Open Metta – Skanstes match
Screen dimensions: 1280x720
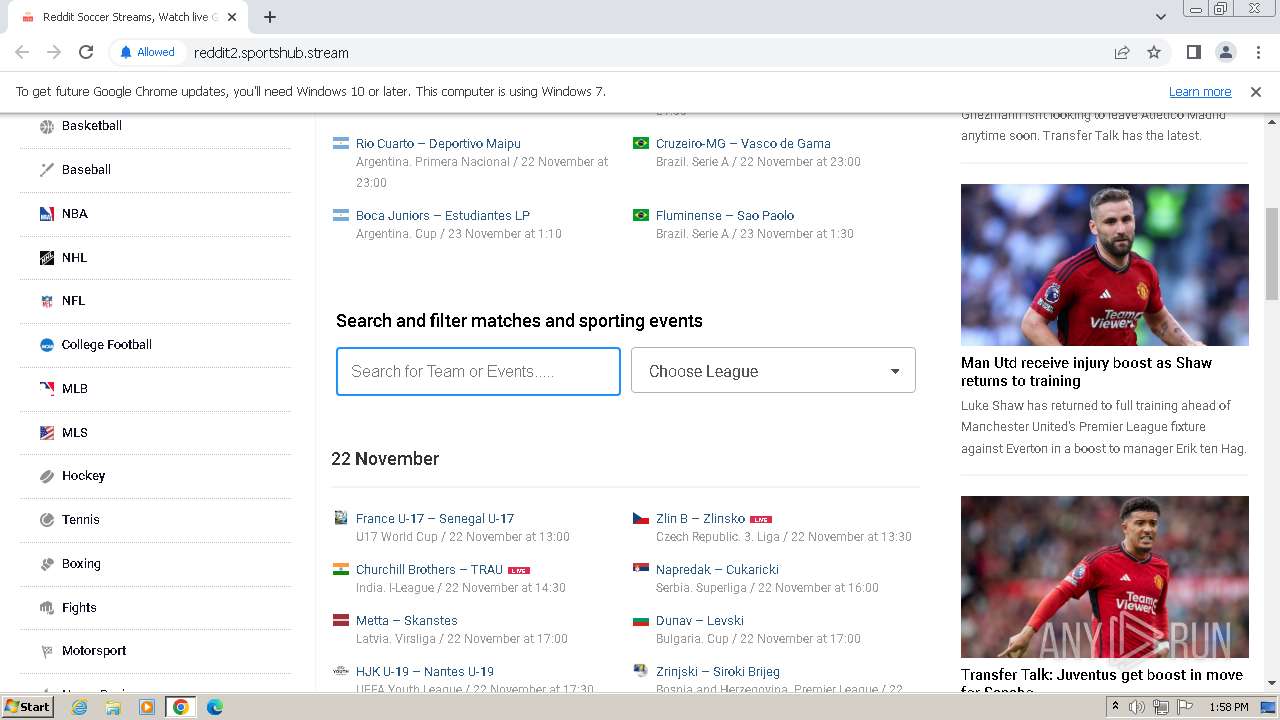pyautogui.click(x=407, y=621)
